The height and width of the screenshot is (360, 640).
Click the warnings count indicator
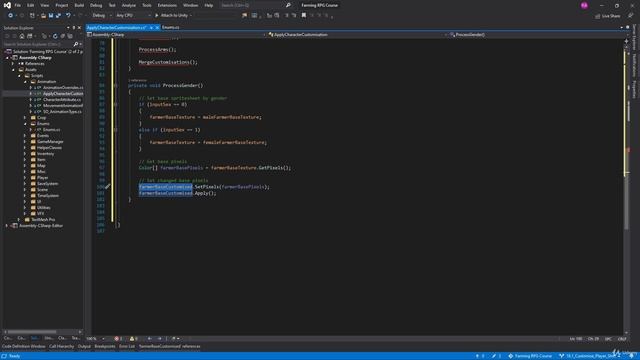point(133,339)
